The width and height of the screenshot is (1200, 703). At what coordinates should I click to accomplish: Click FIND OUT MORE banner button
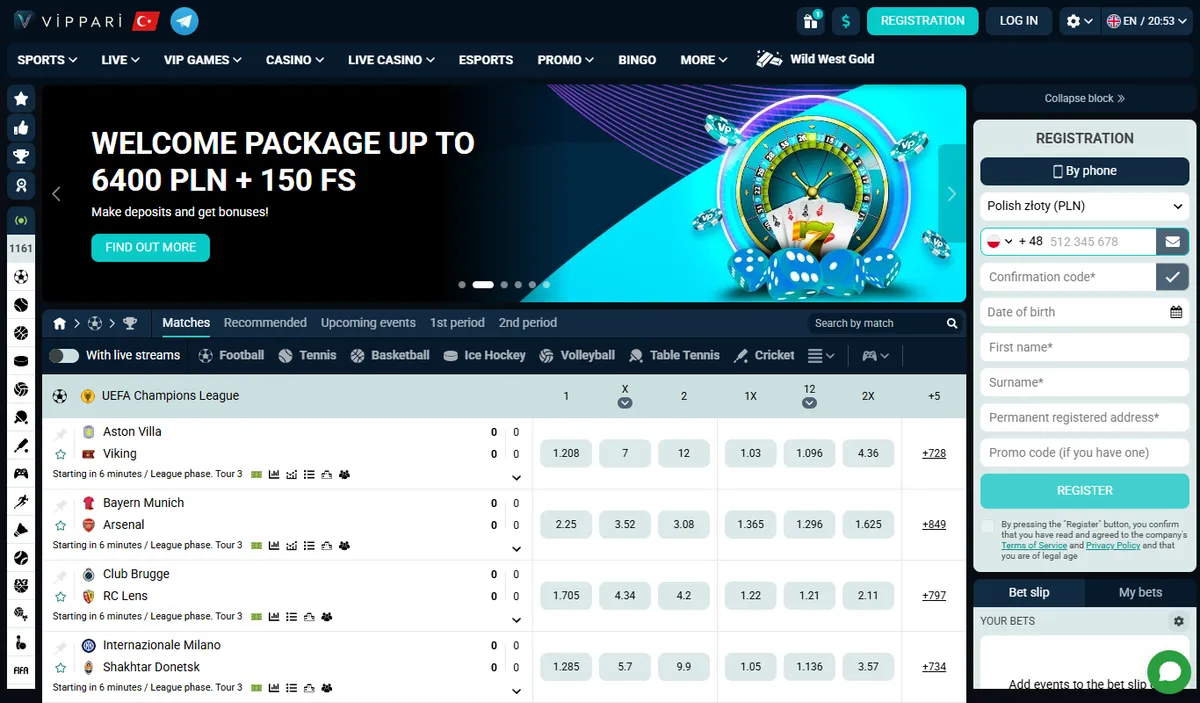click(x=151, y=247)
